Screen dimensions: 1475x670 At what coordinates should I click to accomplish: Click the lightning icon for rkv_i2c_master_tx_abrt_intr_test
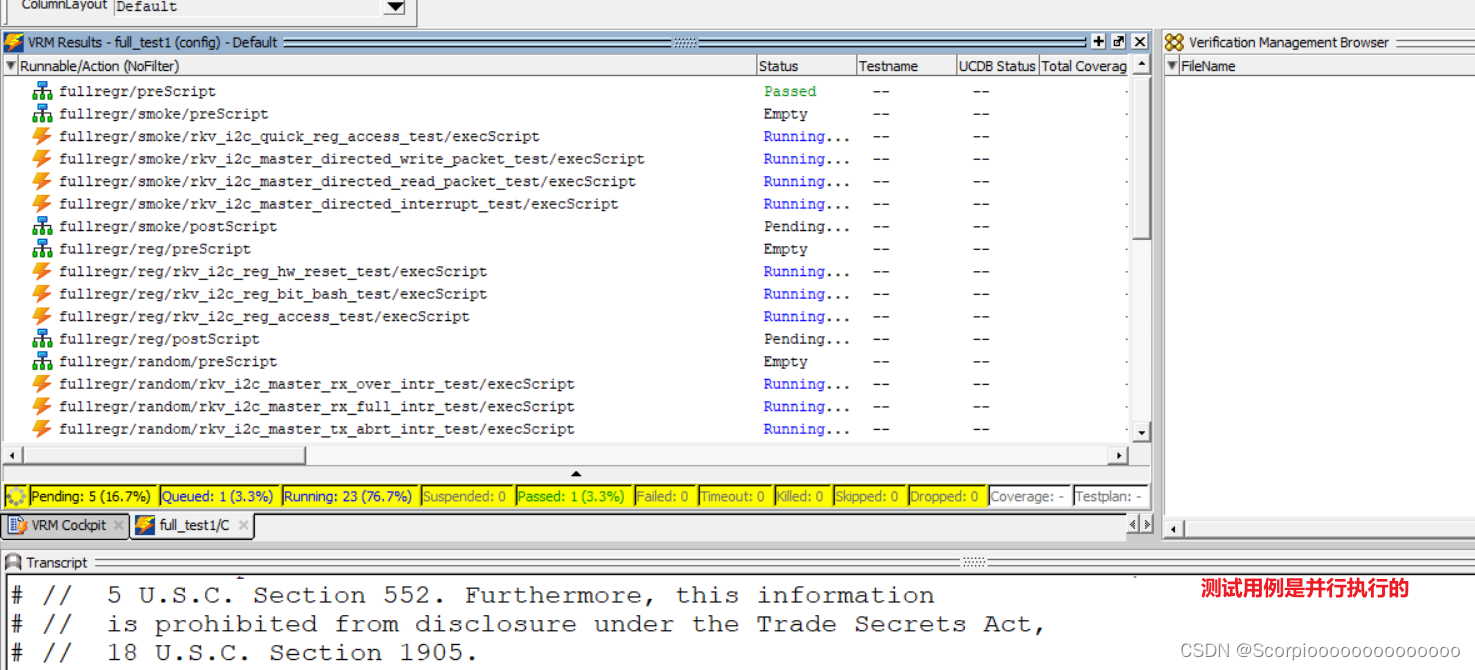pos(42,429)
